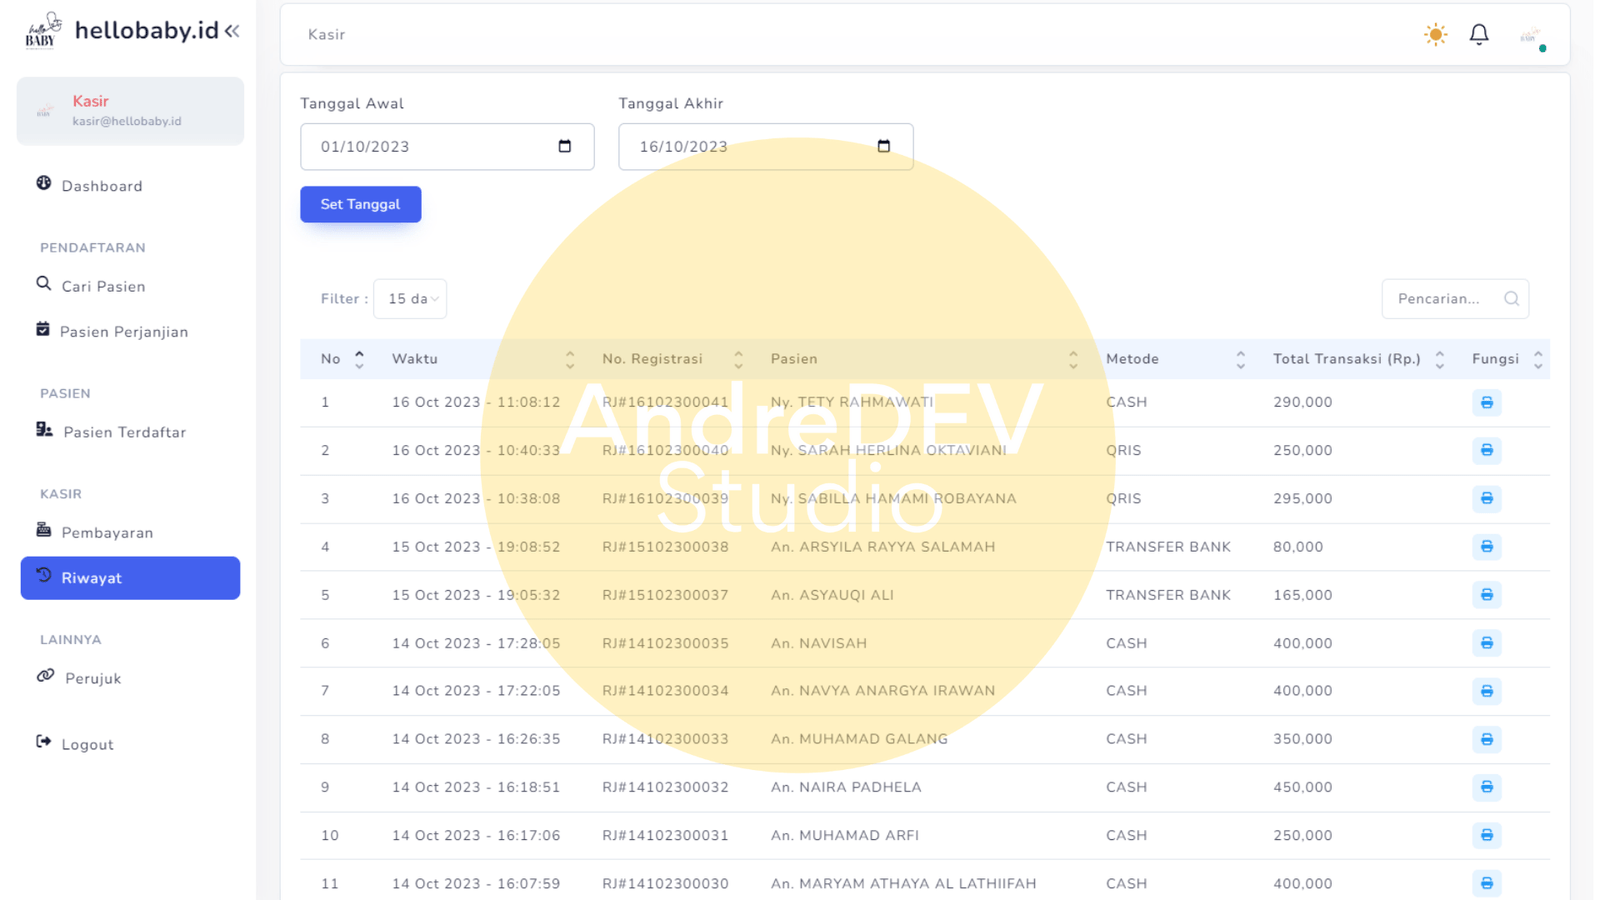This screenshot has width=1600, height=900.
Task: Open the Filter rows dropdown
Action: coord(410,299)
